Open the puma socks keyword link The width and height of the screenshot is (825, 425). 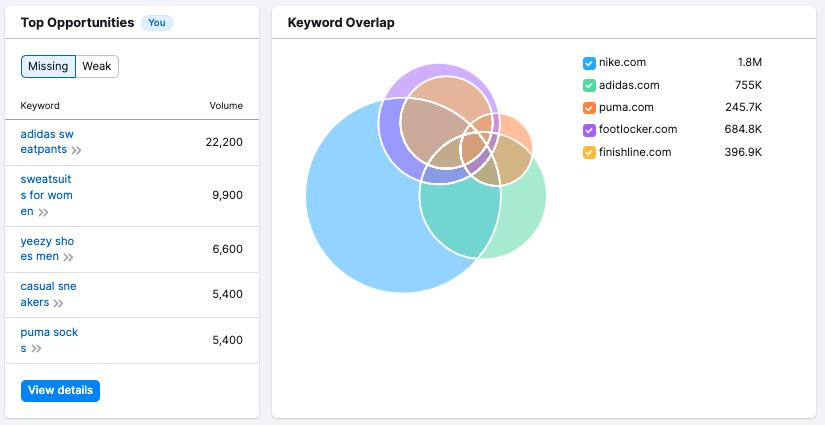click(x=49, y=340)
